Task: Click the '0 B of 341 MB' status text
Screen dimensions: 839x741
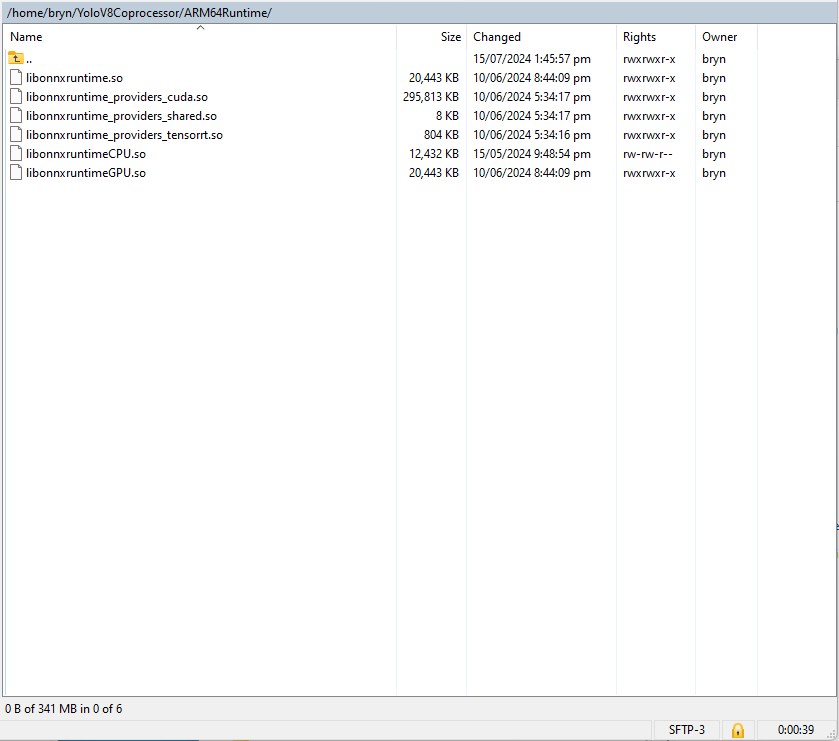Action: [64, 709]
